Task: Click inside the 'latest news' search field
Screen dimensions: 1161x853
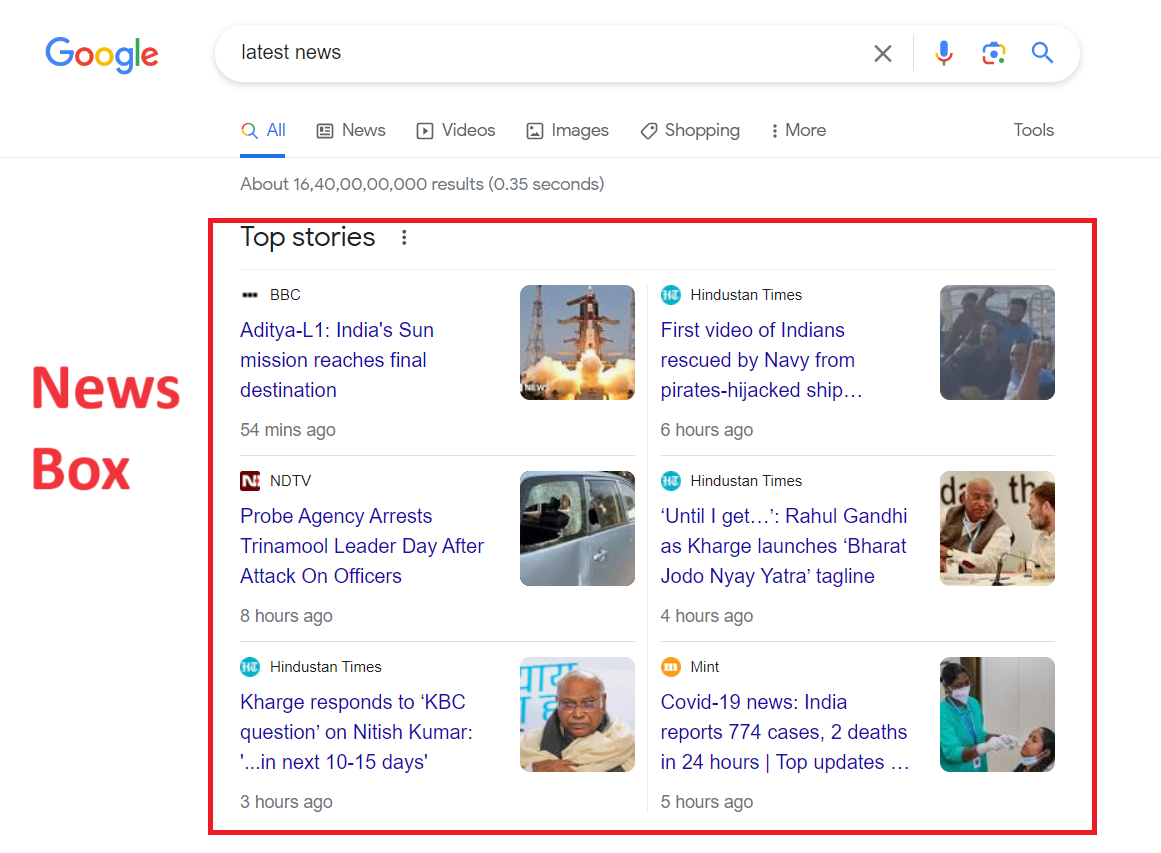Action: click(540, 53)
